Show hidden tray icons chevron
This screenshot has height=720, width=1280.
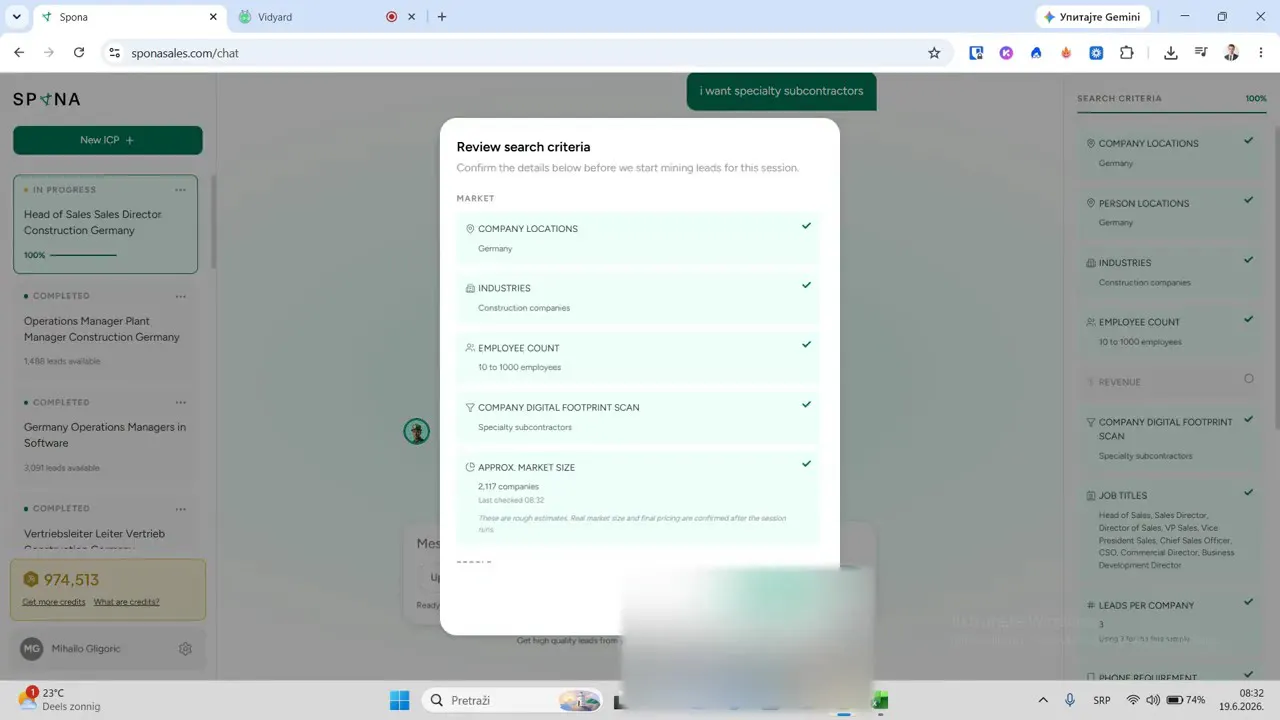click(x=1043, y=700)
